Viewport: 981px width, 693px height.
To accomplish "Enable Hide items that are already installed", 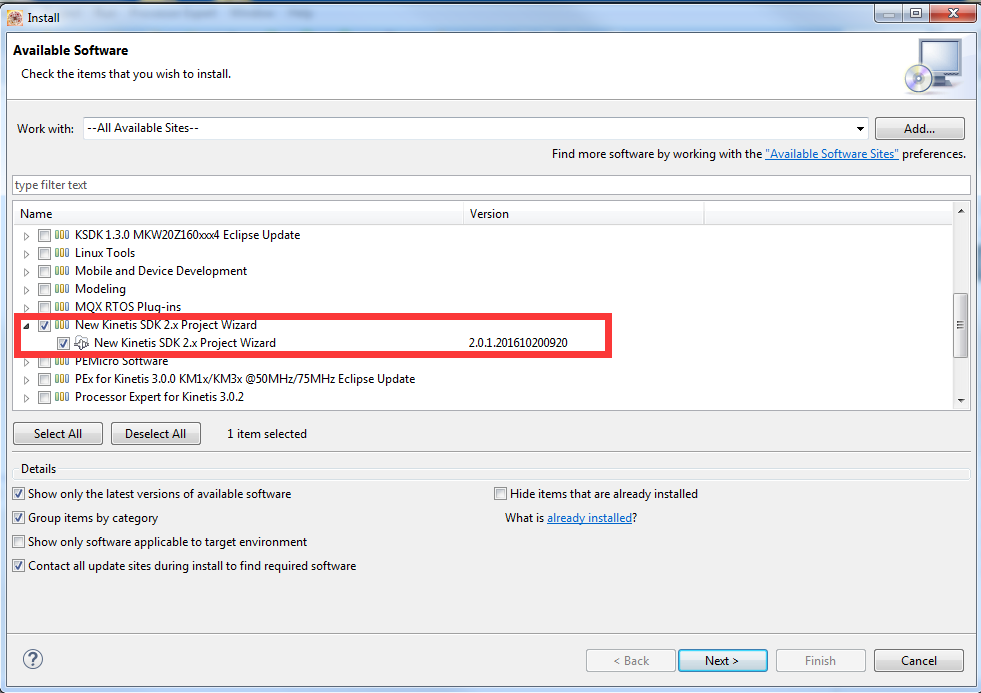I will (x=501, y=494).
